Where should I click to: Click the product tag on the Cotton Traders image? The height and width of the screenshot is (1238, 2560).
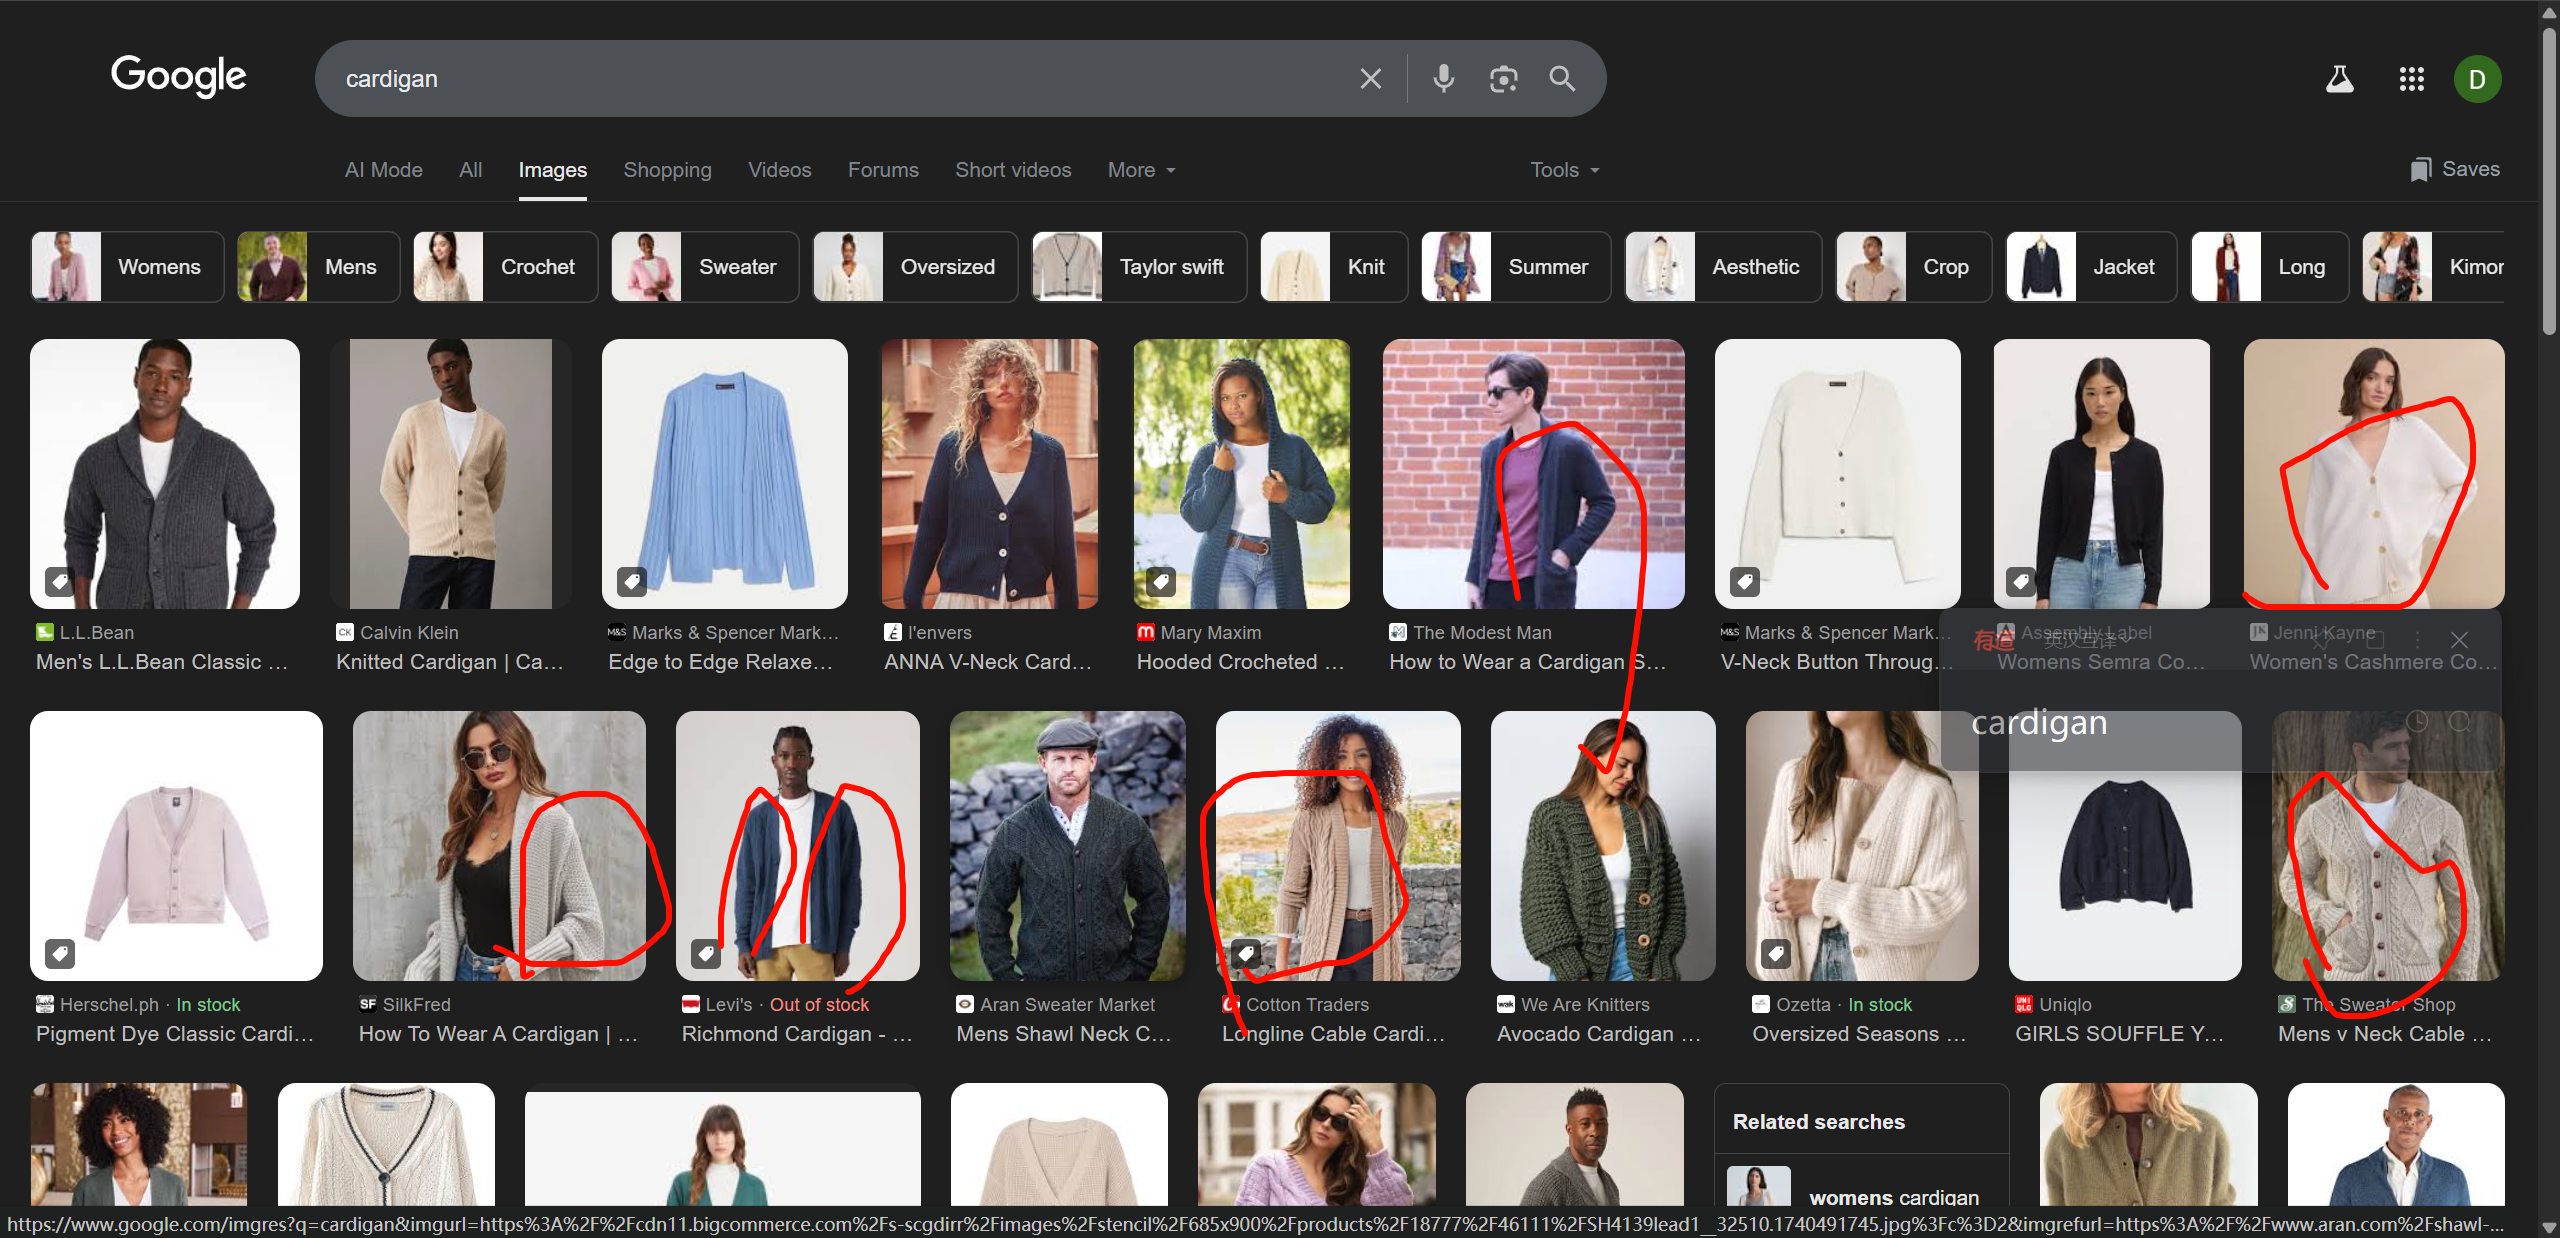pos(1246,953)
